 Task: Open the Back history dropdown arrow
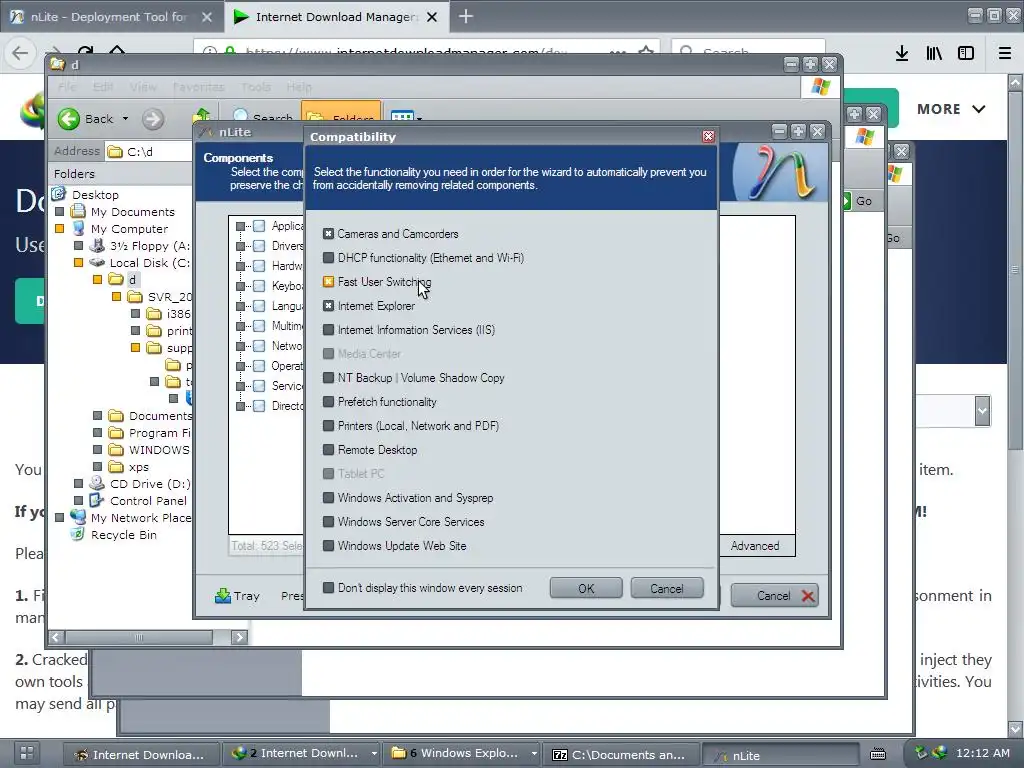click(125, 119)
